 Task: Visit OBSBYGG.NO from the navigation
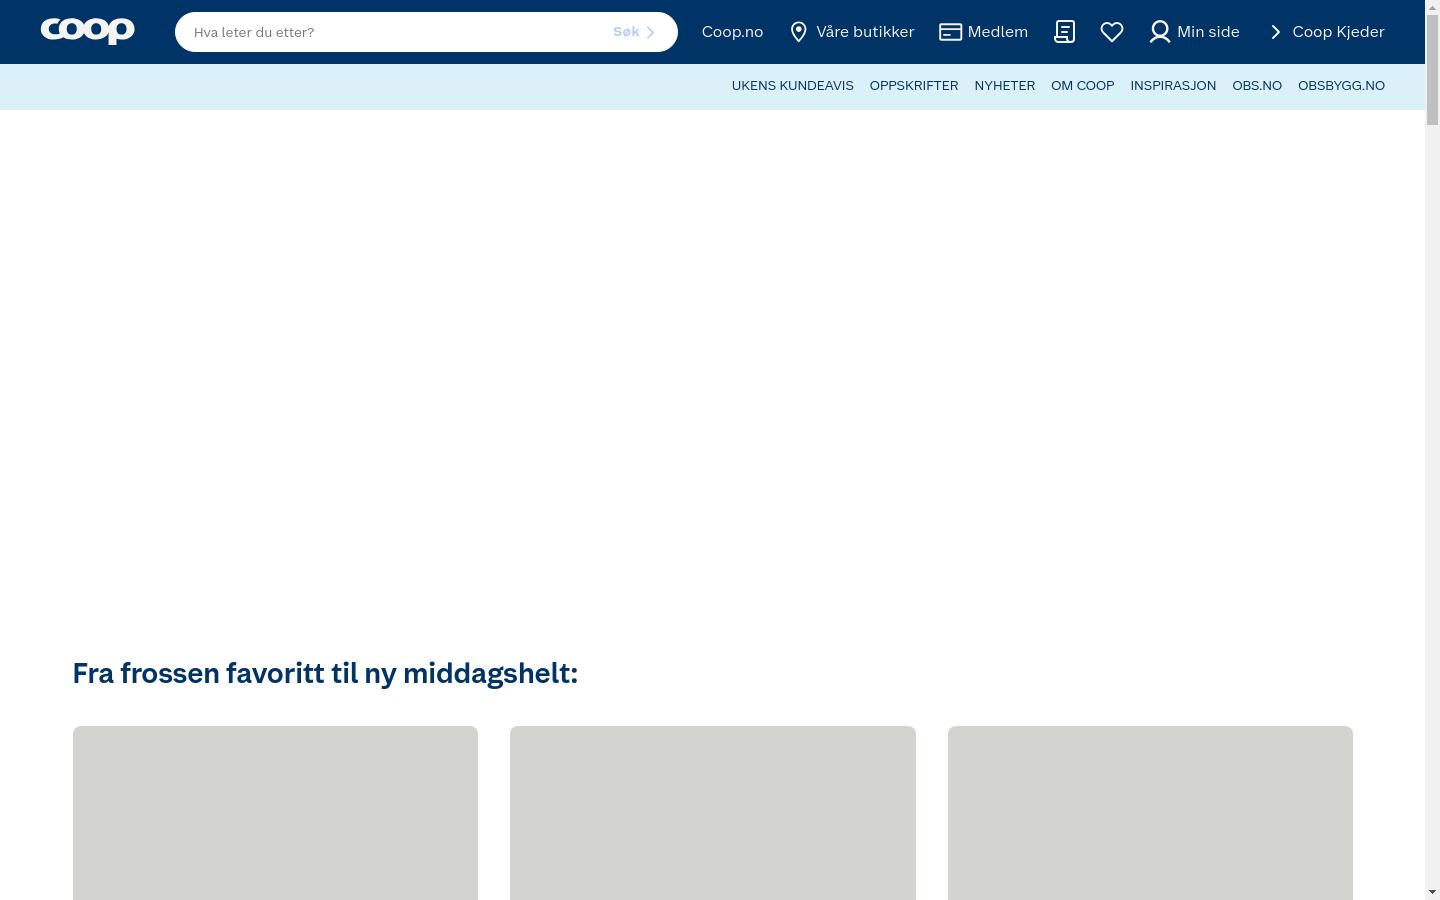click(1341, 86)
